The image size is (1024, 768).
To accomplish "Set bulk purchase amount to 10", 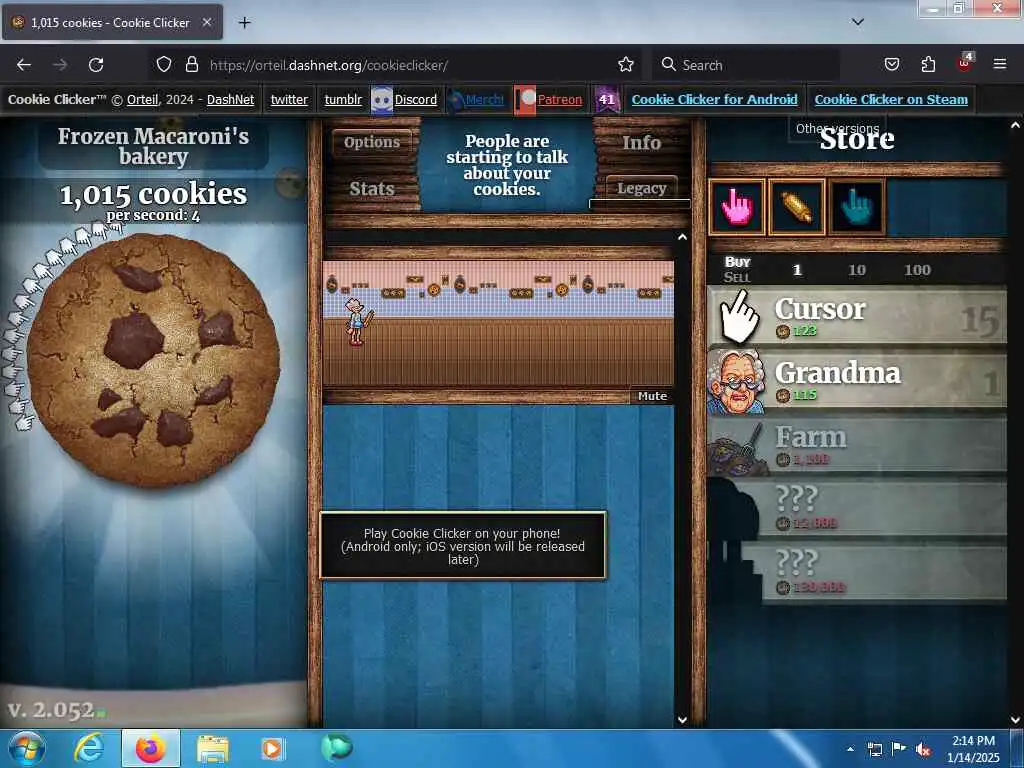I will 856,270.
